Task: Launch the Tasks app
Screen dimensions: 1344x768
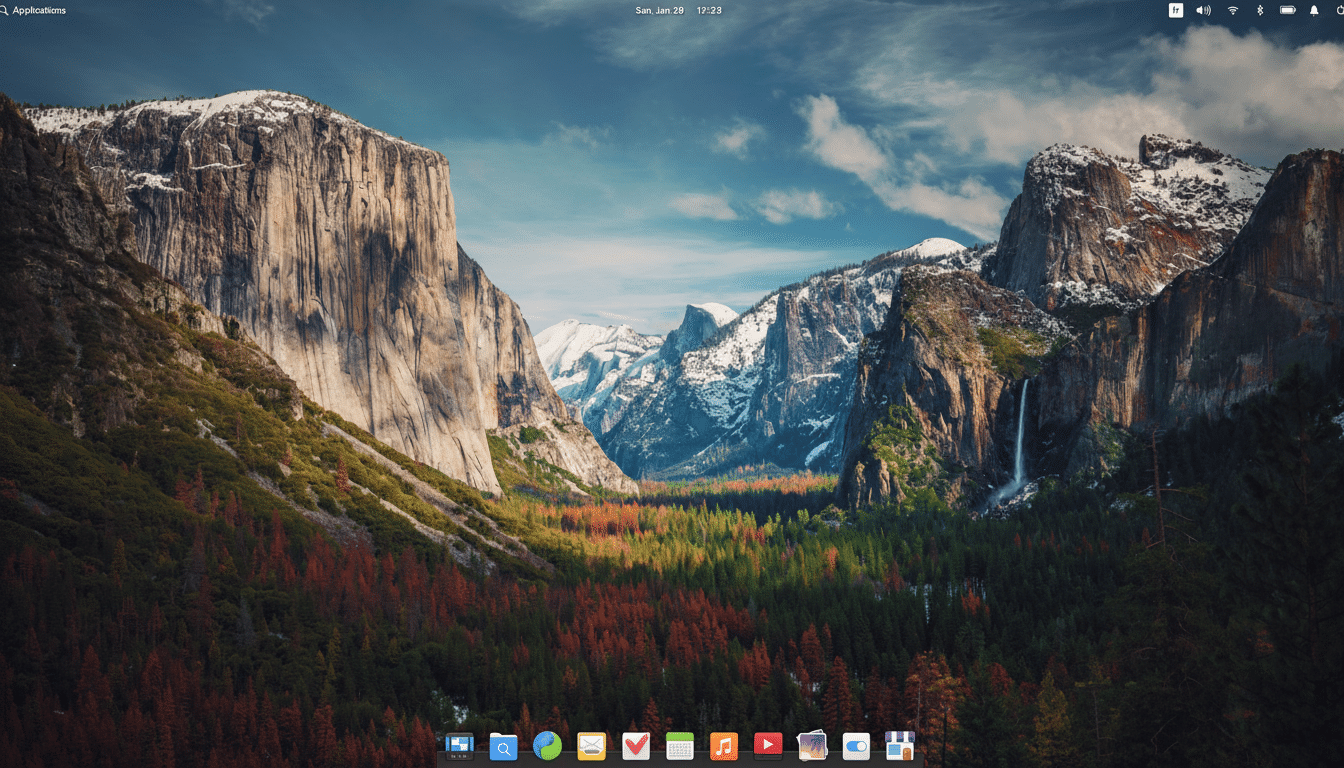Action: pyautogui.click(x=637, y=745)
